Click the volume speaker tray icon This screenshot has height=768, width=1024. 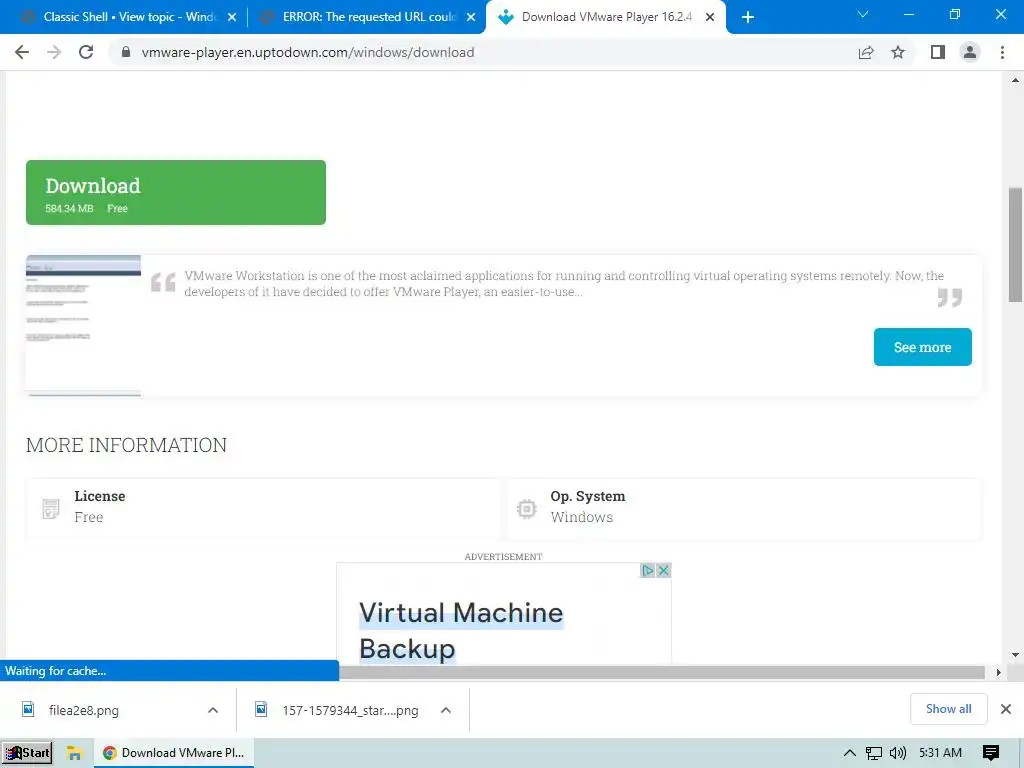pyautogui.click(x=898, y=753)
